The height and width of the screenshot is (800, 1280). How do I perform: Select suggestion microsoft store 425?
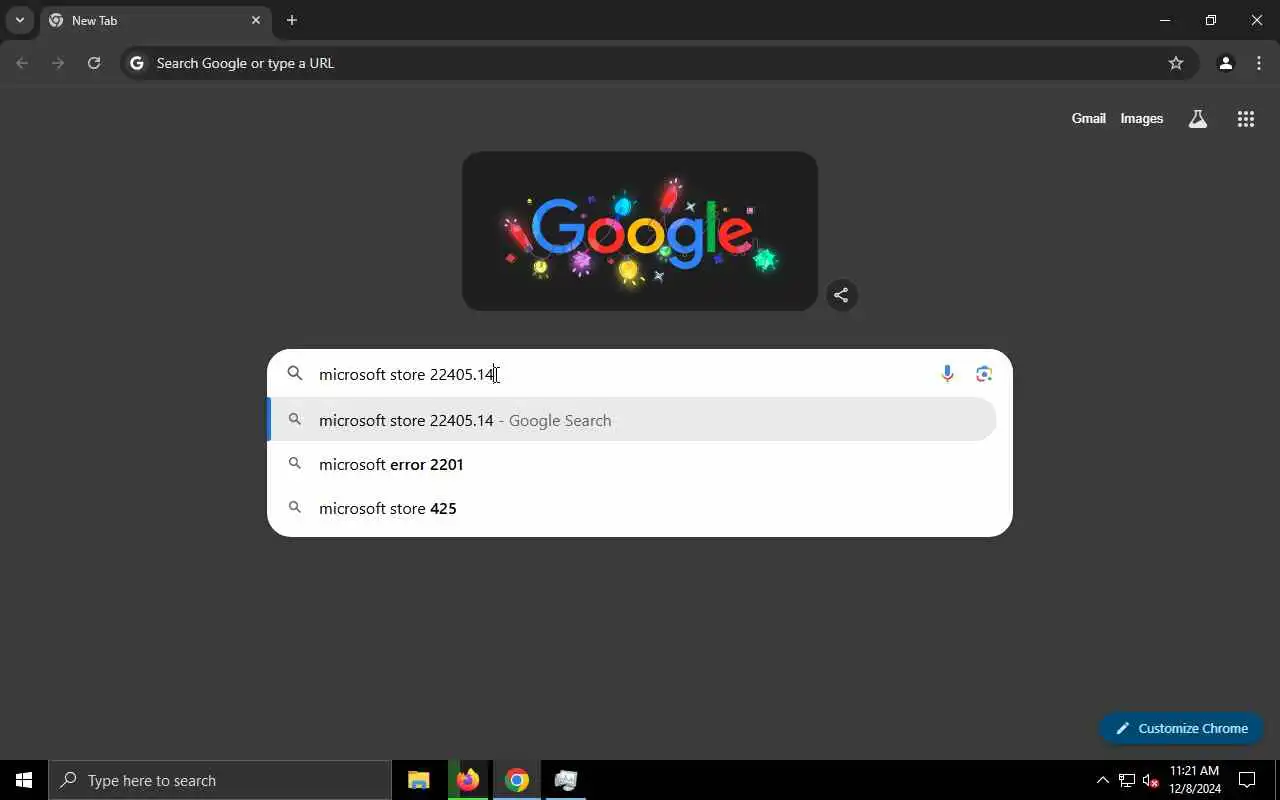(633, 508)
